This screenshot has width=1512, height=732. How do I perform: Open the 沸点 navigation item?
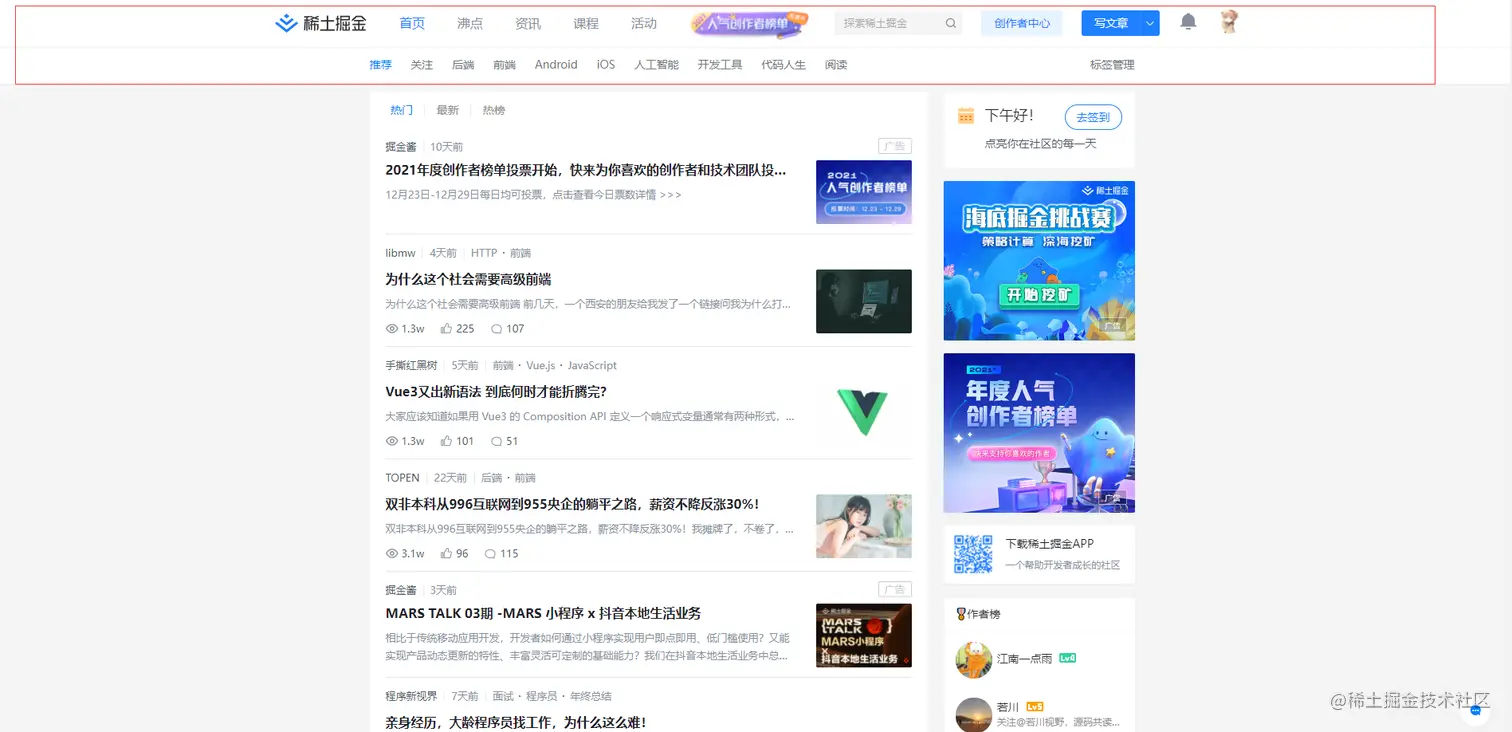click(x=469, y=22)
